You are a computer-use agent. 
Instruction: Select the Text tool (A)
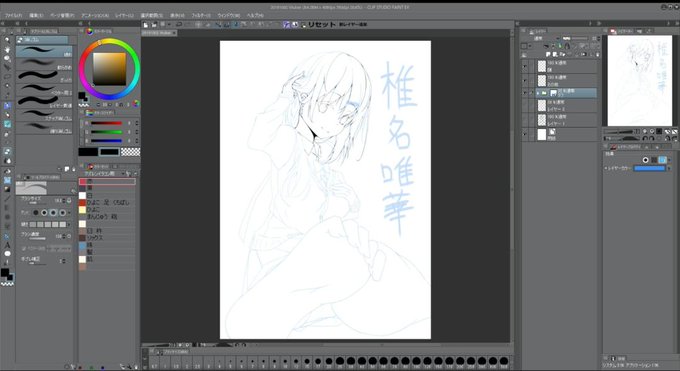tap(7, 245)
